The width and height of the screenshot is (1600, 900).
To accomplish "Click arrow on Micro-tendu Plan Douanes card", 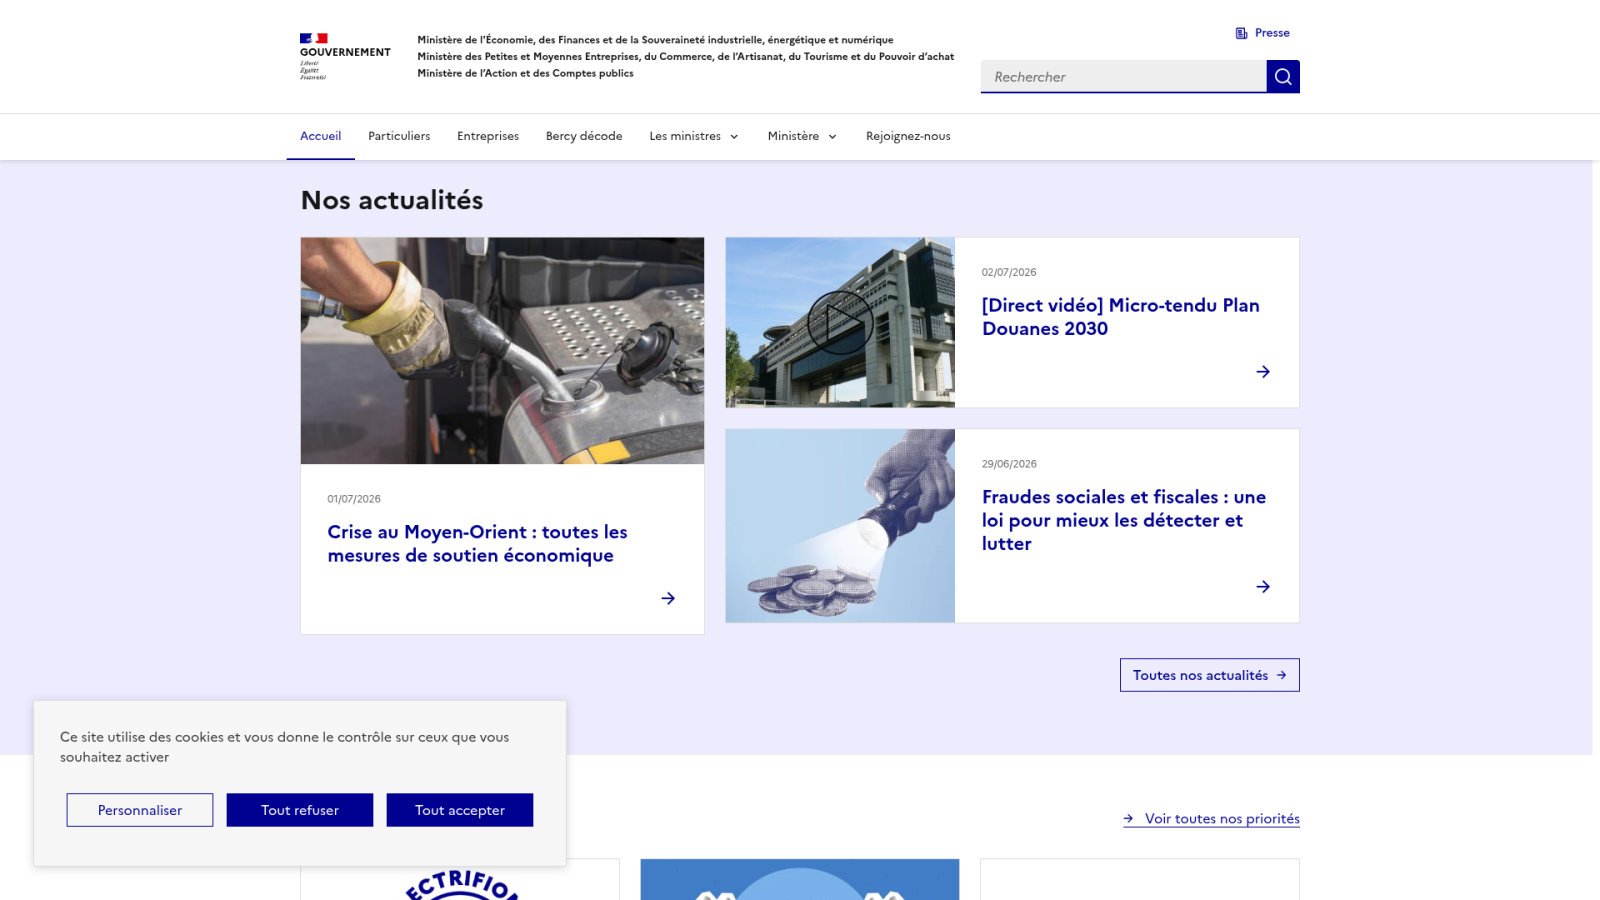I will [x=1263, y=371].
